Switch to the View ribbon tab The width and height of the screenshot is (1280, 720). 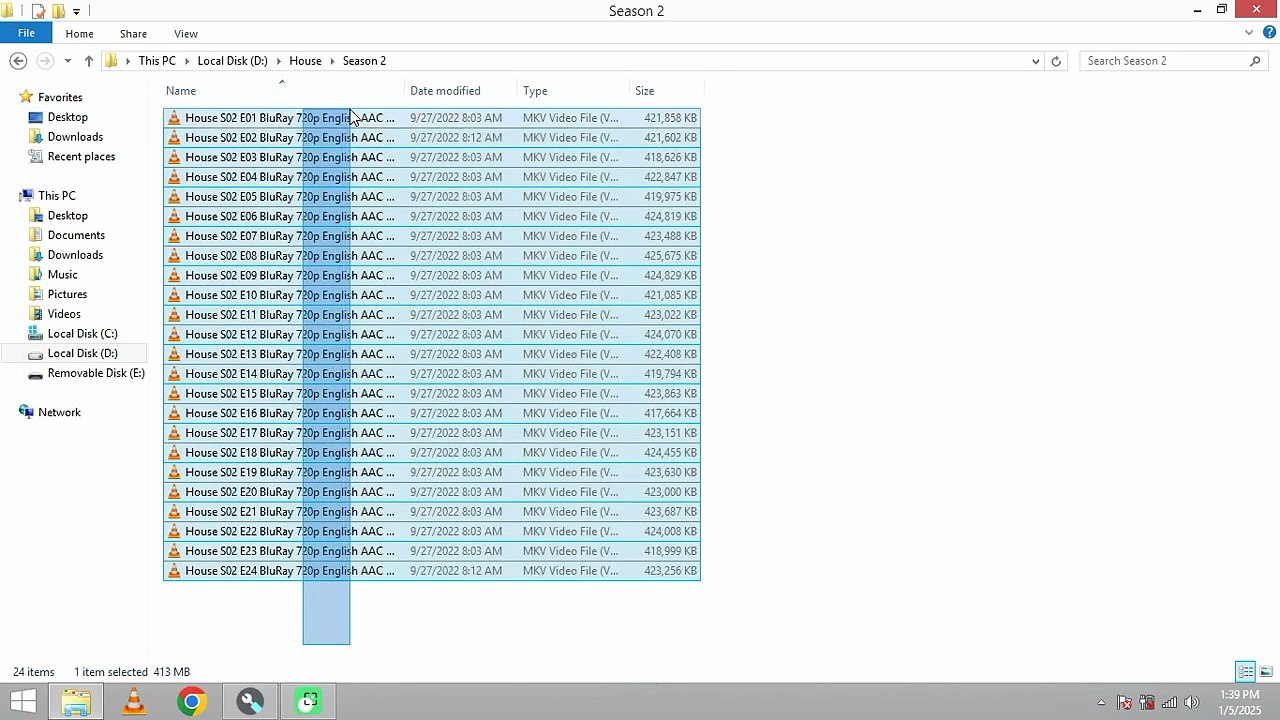pyautogui.click(x=186, y=34)
